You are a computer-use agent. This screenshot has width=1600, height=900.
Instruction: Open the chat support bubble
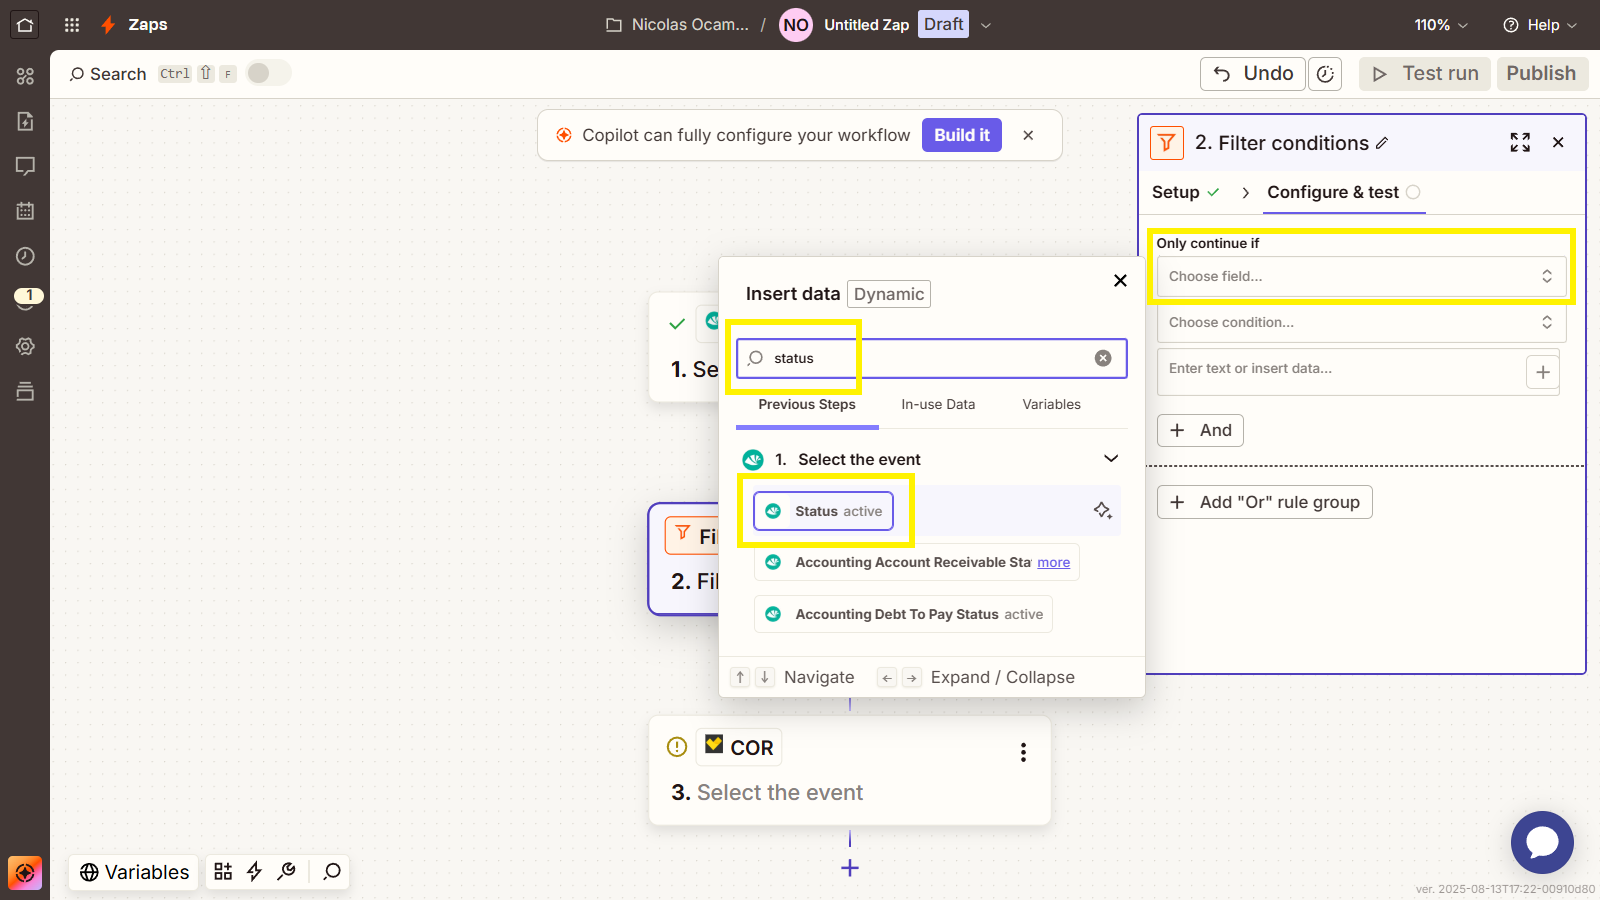[x=1542, y=842]
